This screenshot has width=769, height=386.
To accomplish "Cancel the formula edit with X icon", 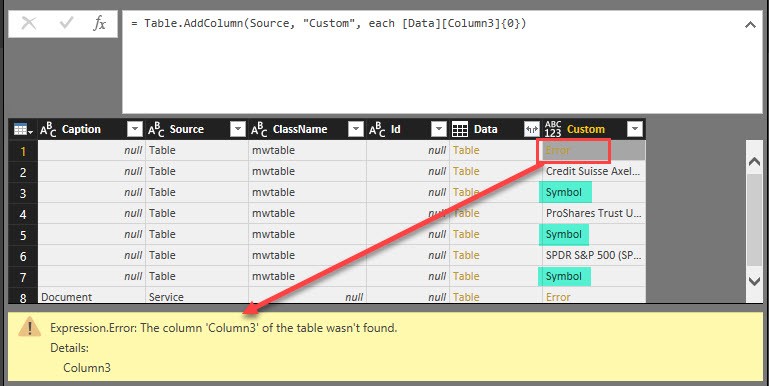I will (28, 23).
